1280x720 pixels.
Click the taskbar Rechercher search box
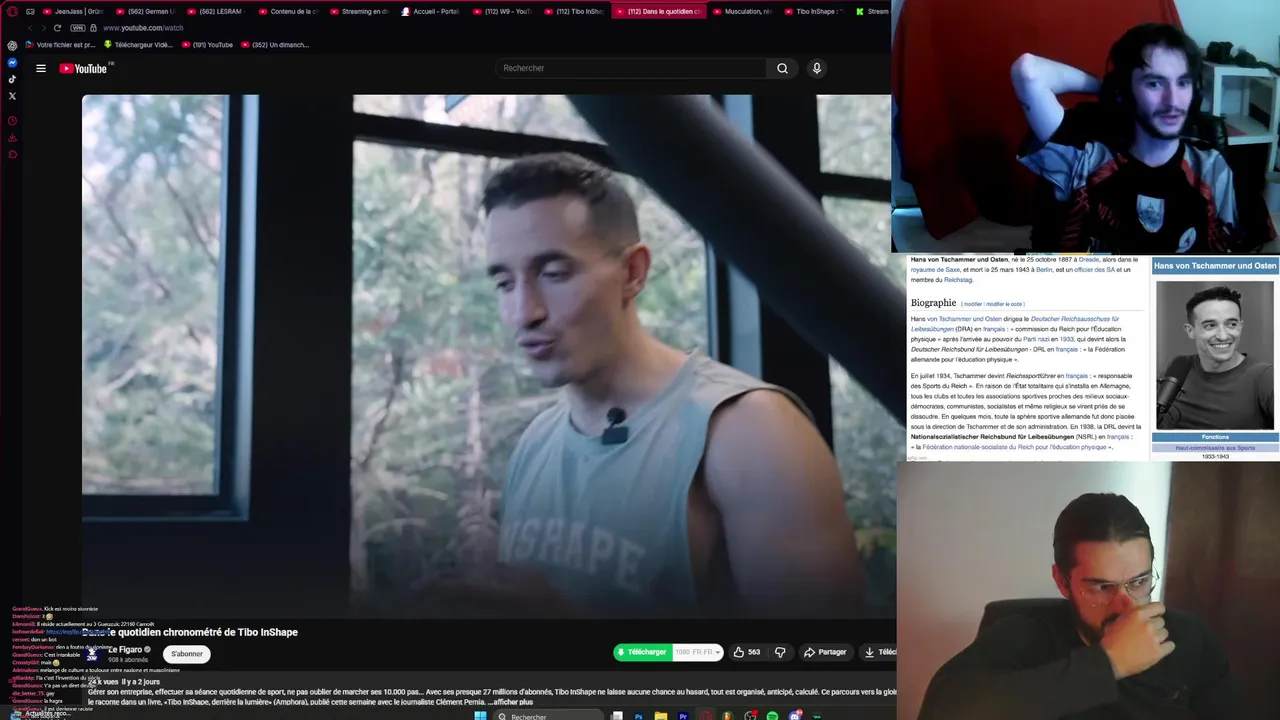point(548,716)
